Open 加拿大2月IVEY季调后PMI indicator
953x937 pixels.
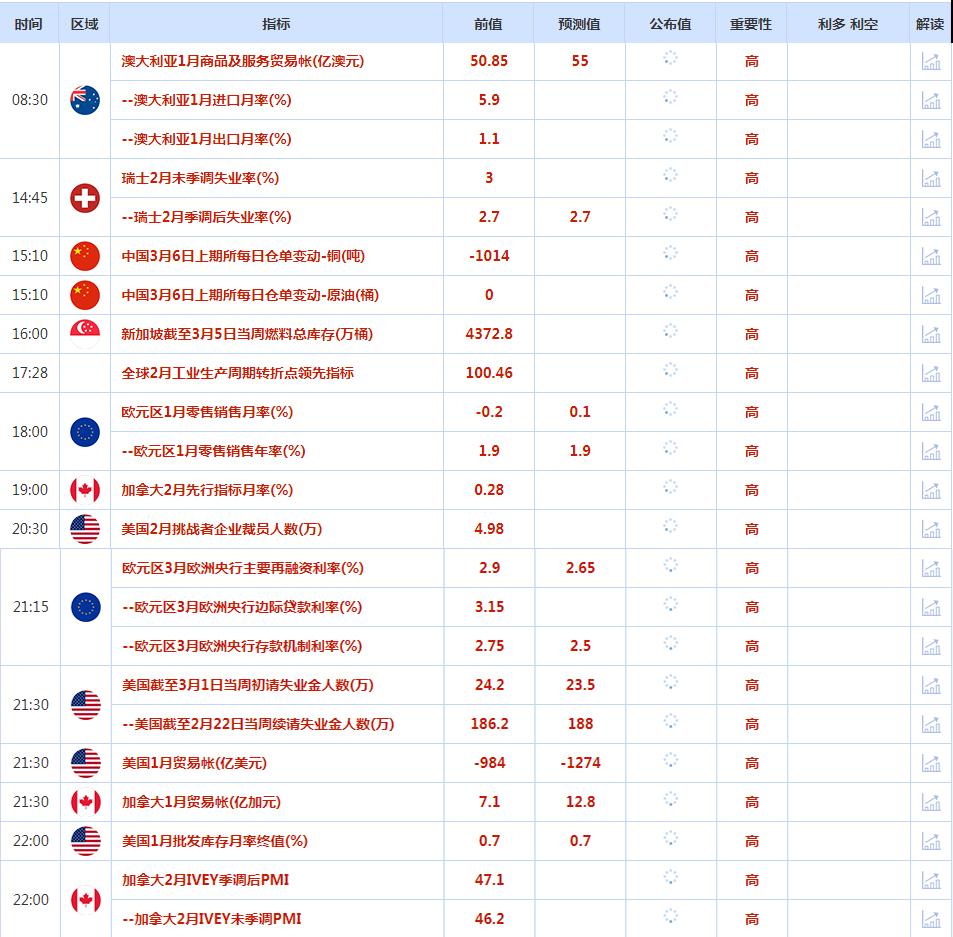[x=205, y=880]
